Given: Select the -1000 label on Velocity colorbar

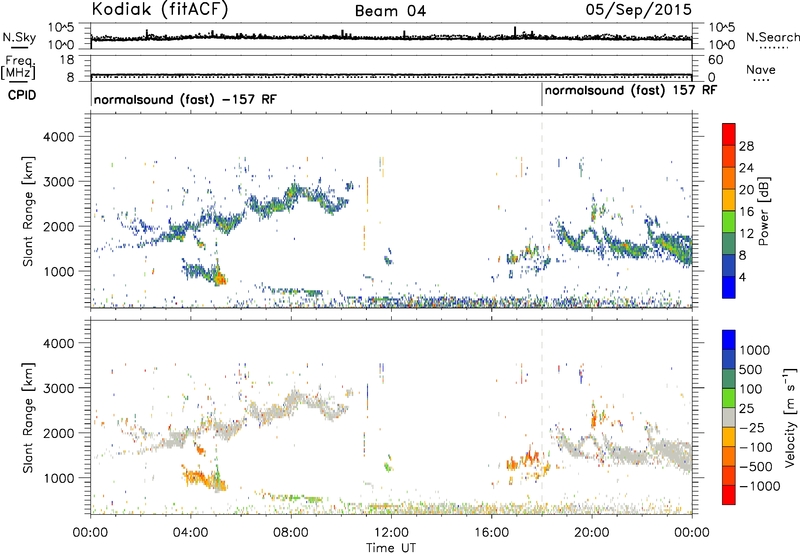Looking at the screenshot, I should 759,486.
